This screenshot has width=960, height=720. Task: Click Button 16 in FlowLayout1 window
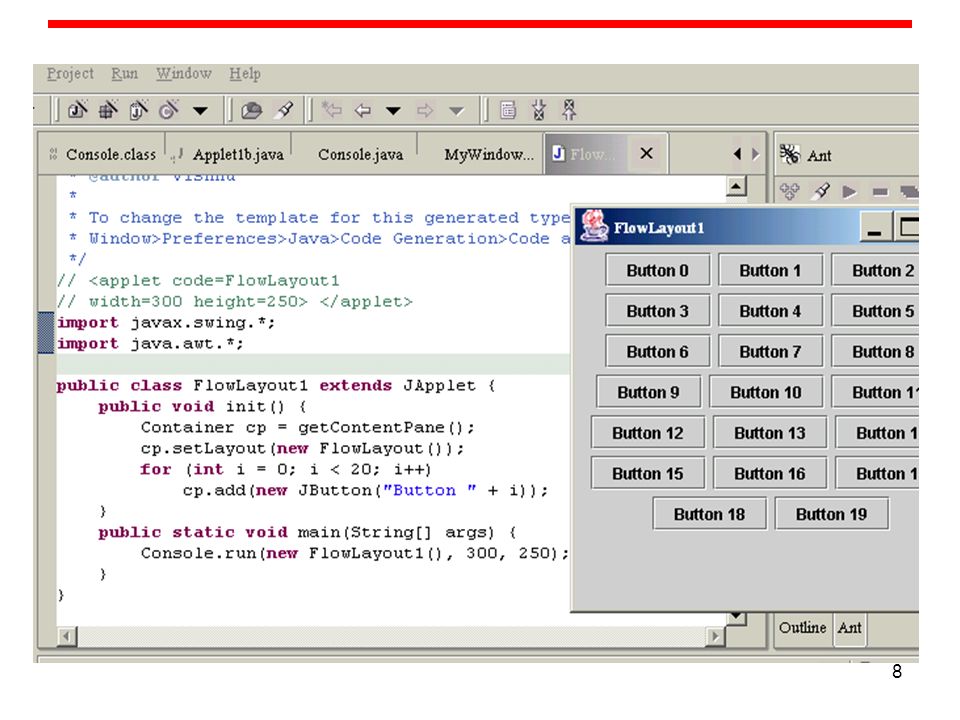[x=770, y=473]
